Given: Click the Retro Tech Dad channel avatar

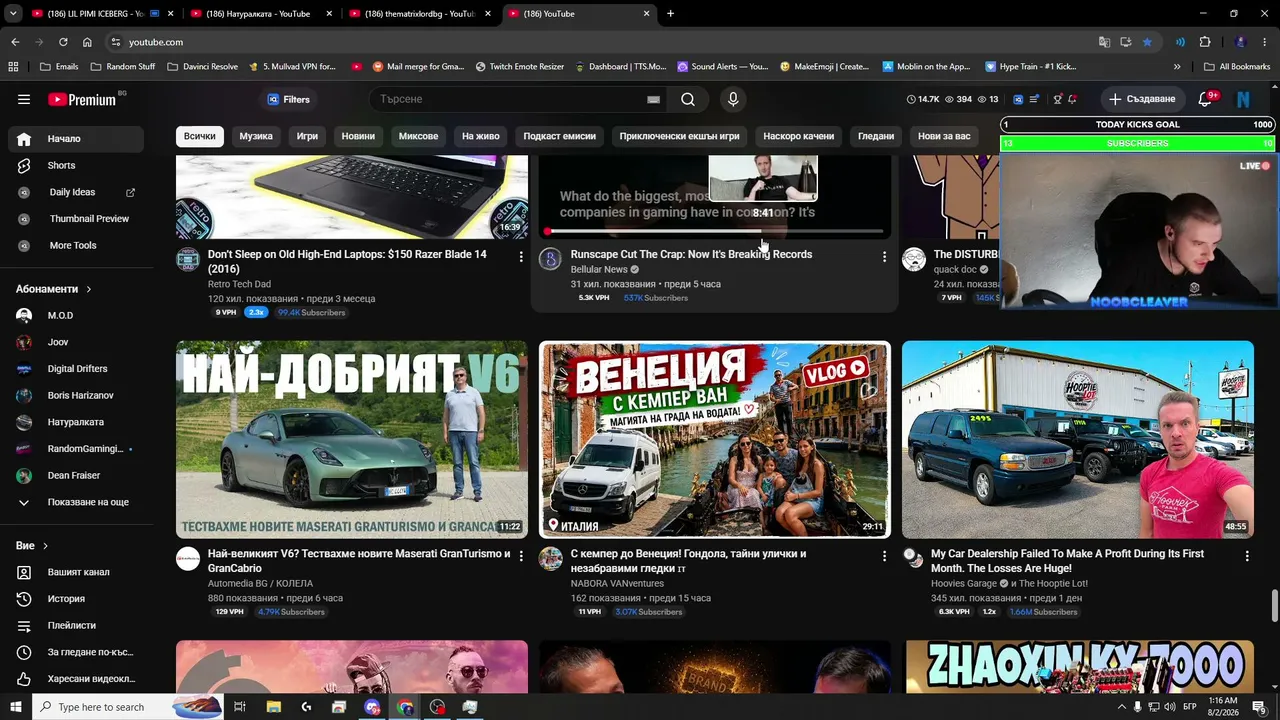Looking at the screenshot, I should pos(188,260).
